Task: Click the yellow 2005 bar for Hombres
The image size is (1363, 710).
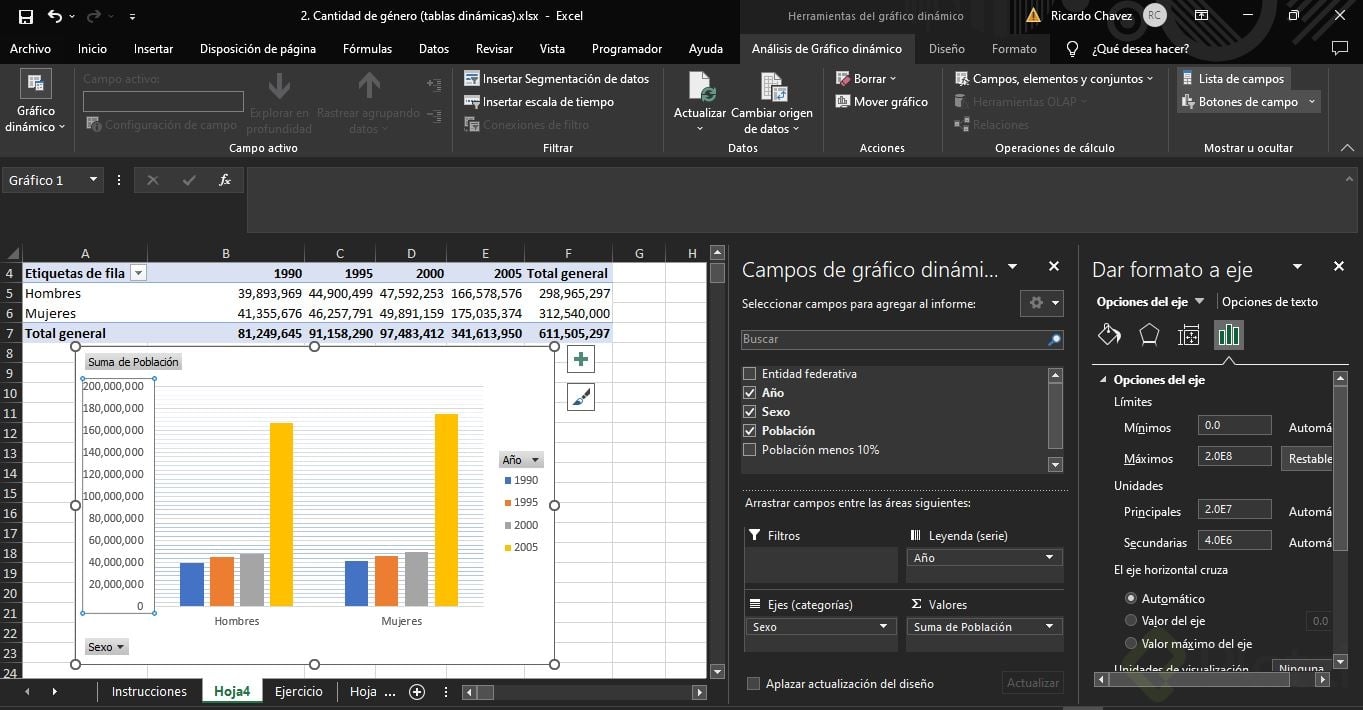Action: pos(281,514)
